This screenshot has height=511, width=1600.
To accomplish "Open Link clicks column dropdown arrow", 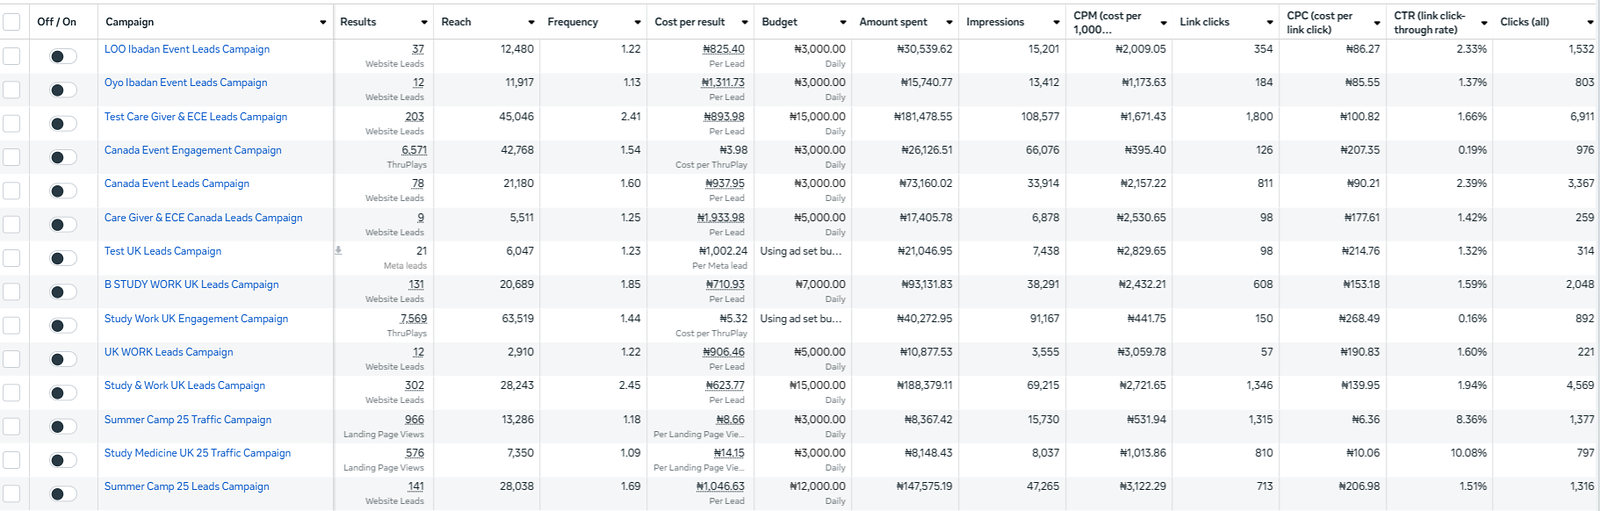I will (1269, 22).
